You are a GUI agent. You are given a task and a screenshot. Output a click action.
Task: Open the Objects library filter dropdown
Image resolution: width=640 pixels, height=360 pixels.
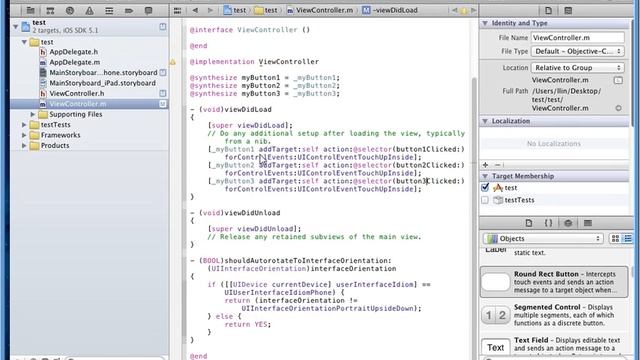[x=543, y=239]
